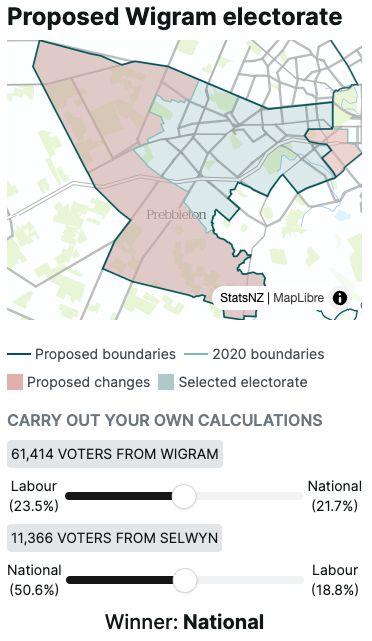Image resolution: width=372 pixels, height=641 pixels.
Task: Click the Proposed boundaries legend line
Action: pyautogui.click(x=19, y=354)
